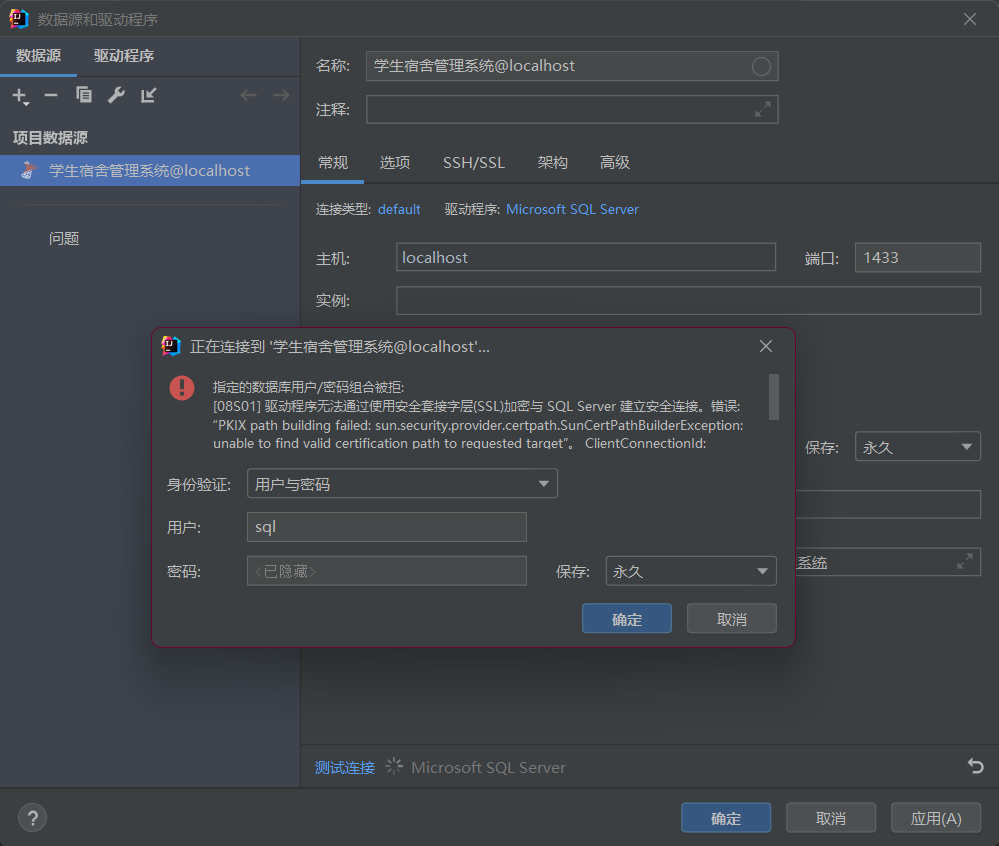Cancel the connection dialog with 取消

coord(731,619)
